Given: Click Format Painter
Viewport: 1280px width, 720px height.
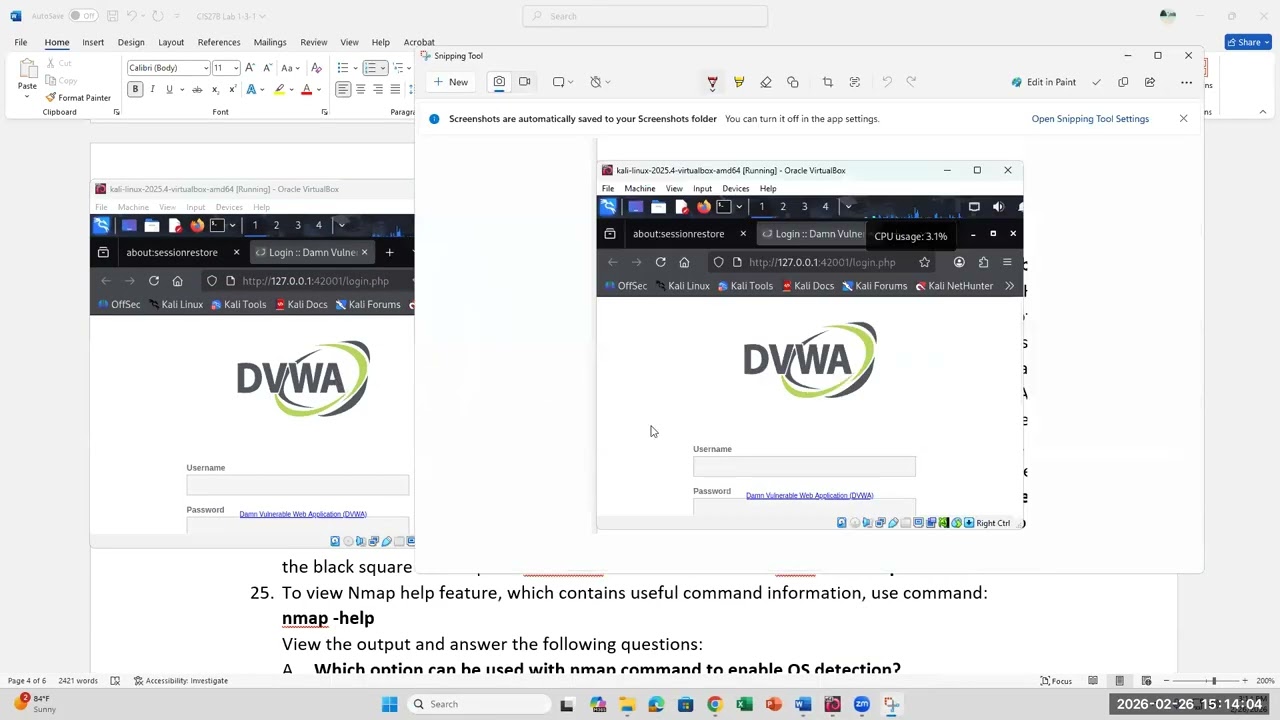Looking at the screenshot, I should click(x=78, y=98).
